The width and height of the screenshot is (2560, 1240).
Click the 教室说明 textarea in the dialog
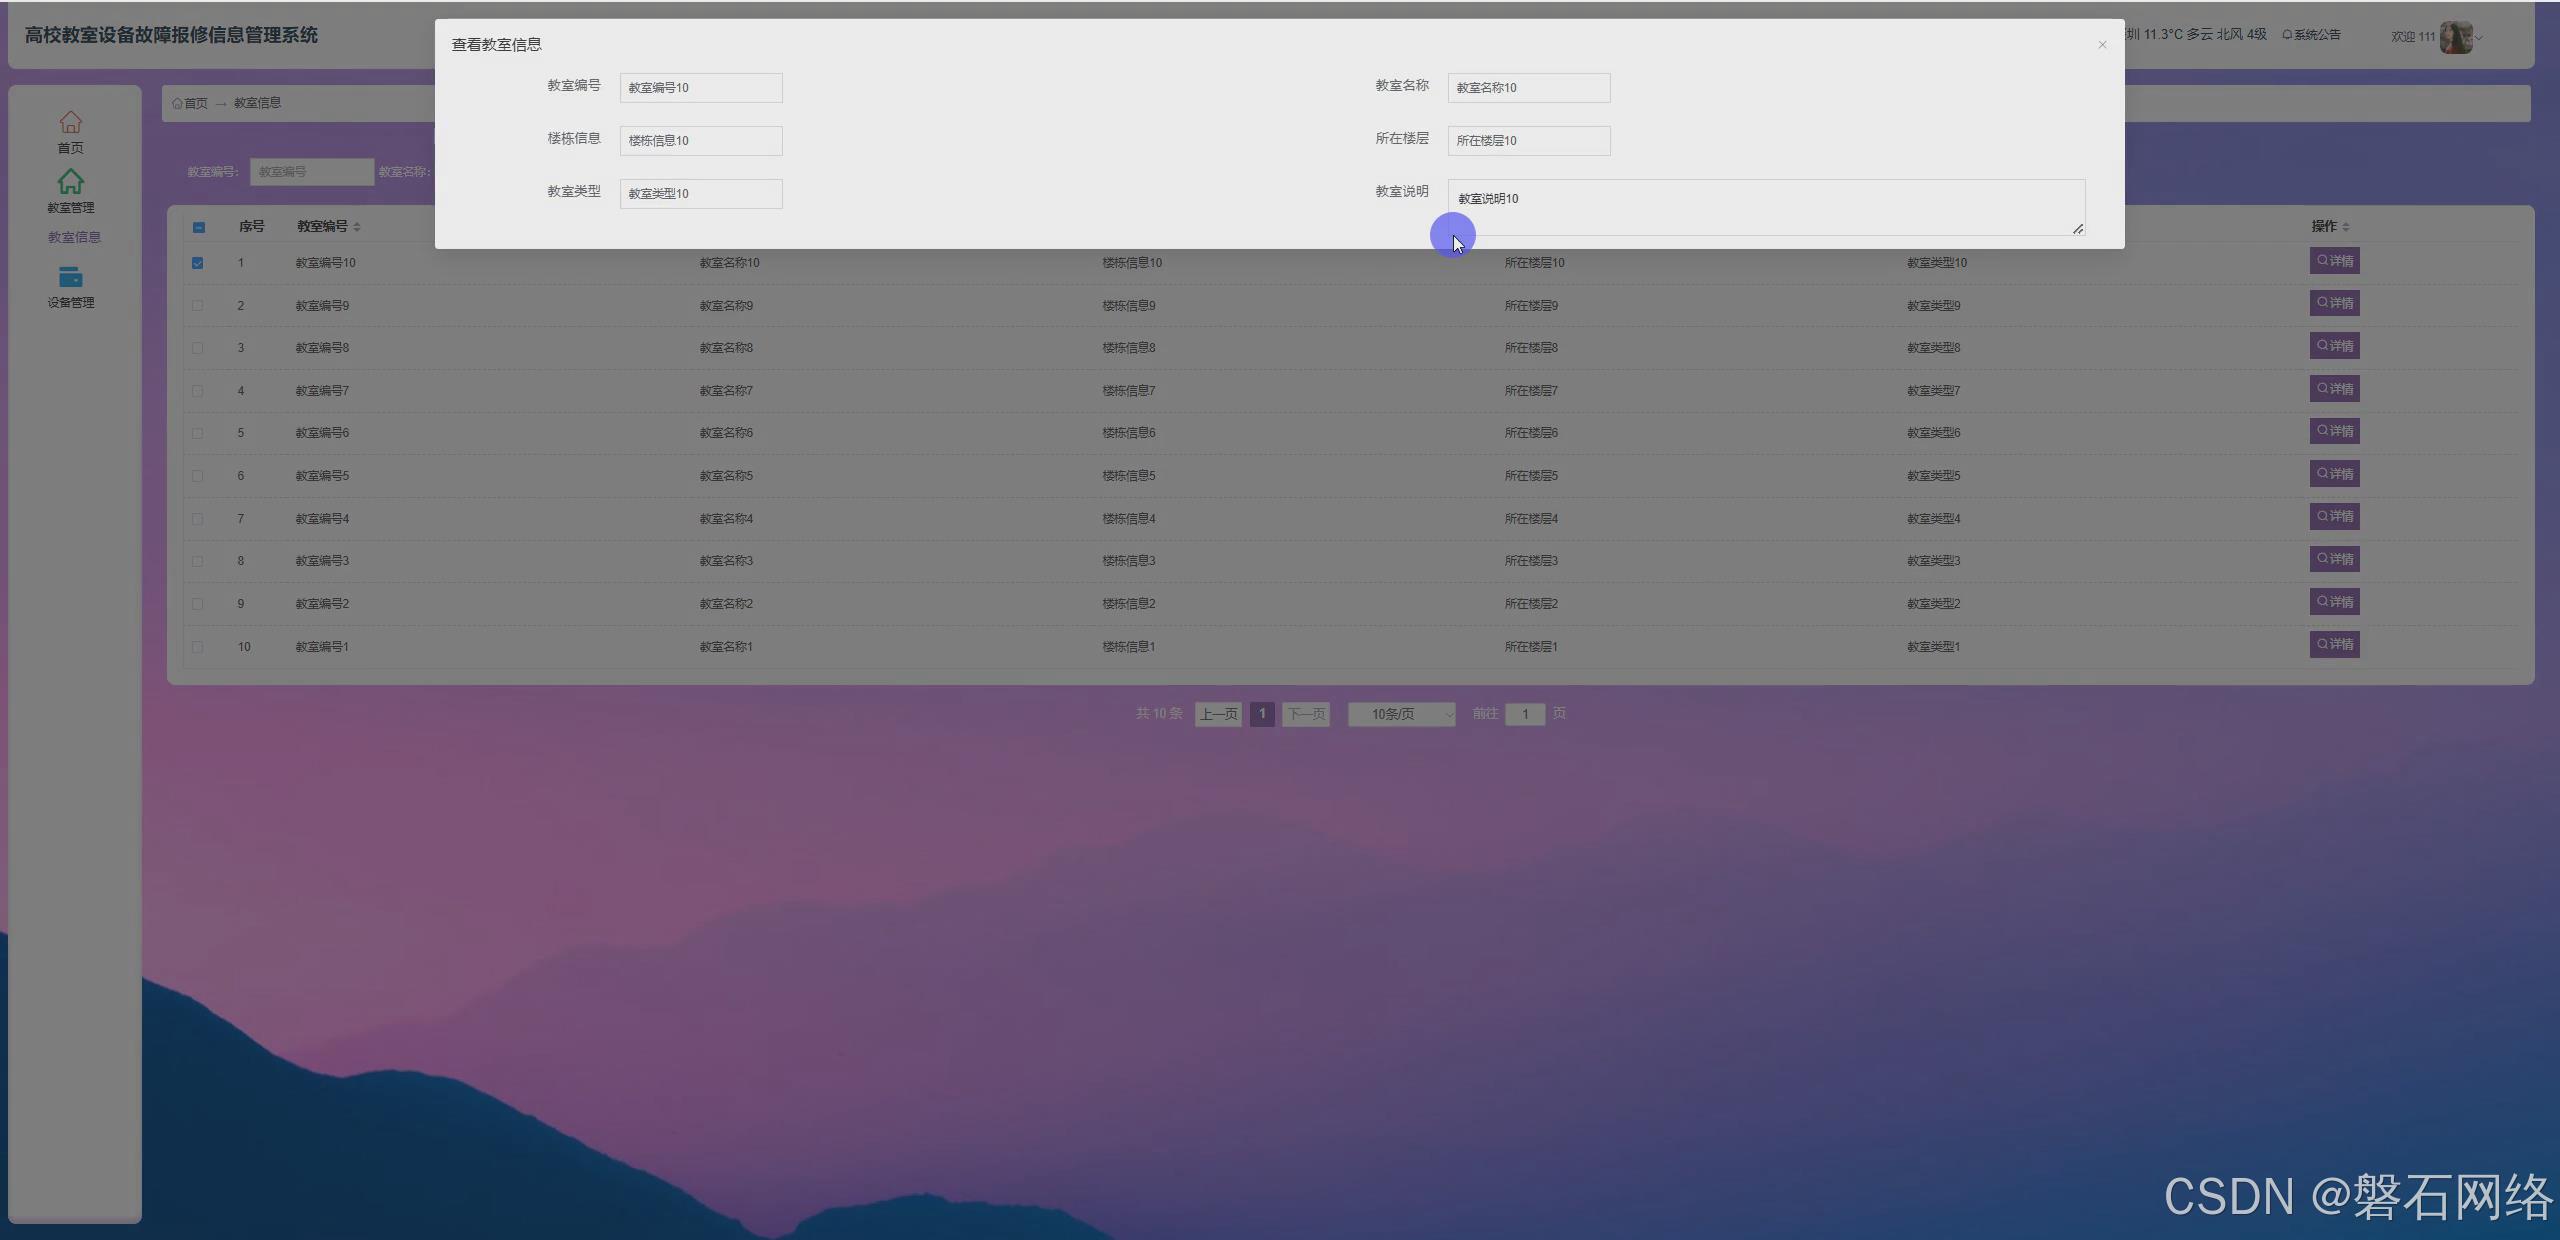[1765, 207]
